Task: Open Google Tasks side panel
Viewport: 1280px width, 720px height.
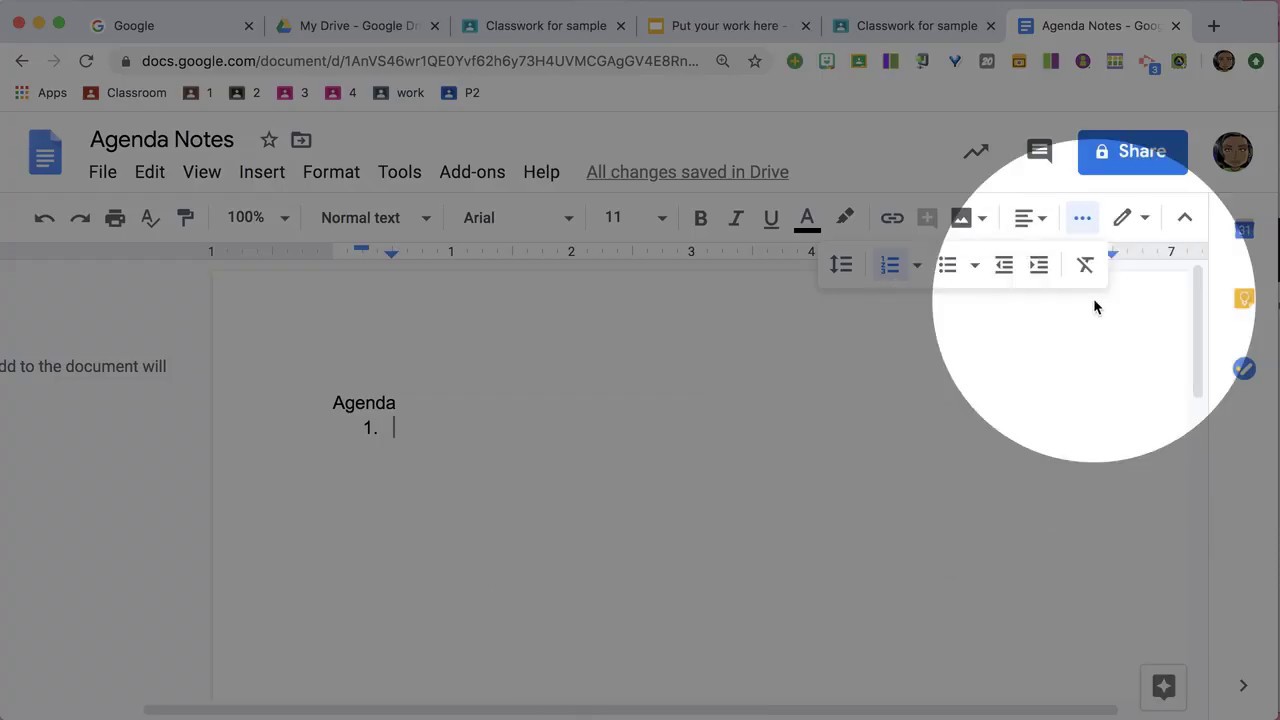Action: click(1244, 369)
